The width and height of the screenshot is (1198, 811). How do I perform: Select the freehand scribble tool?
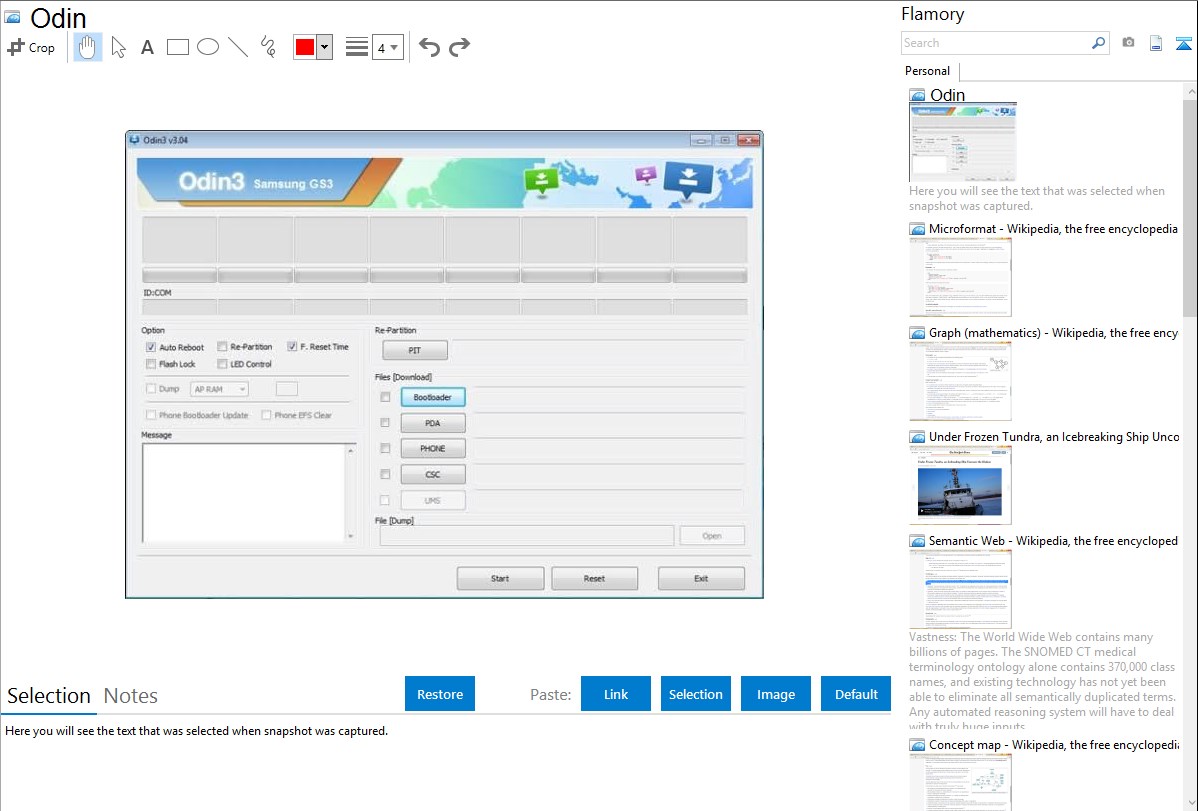tap(268, 47)
